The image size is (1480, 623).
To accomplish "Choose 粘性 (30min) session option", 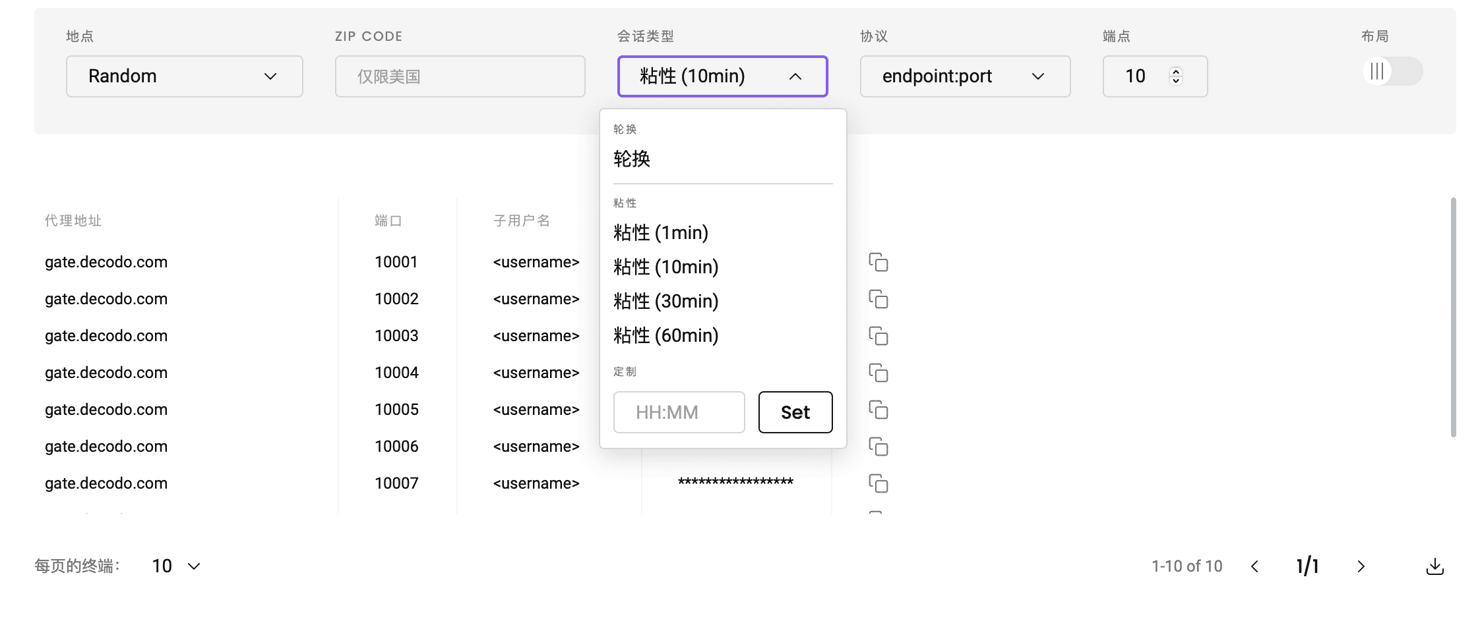I will [666, 301].
